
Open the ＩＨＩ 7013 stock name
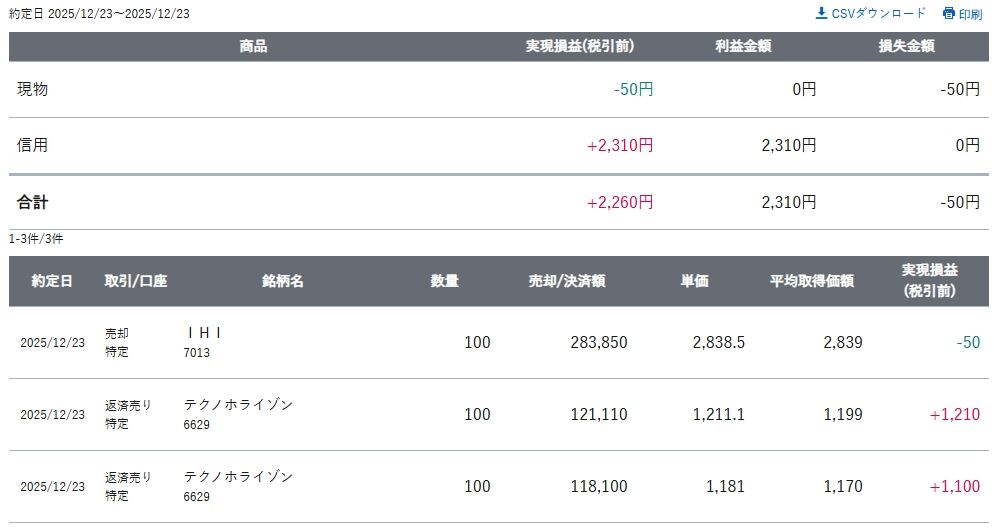coord(203,333)
